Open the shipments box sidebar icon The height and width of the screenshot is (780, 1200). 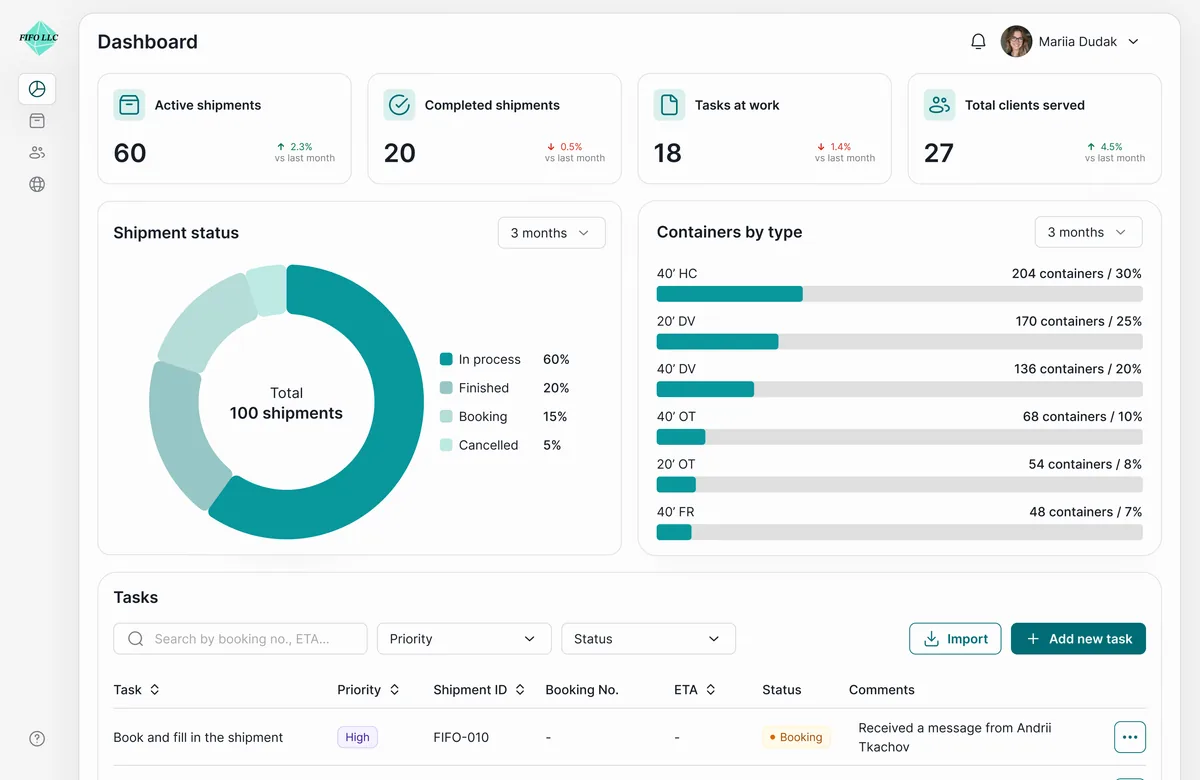click(37, 121)
